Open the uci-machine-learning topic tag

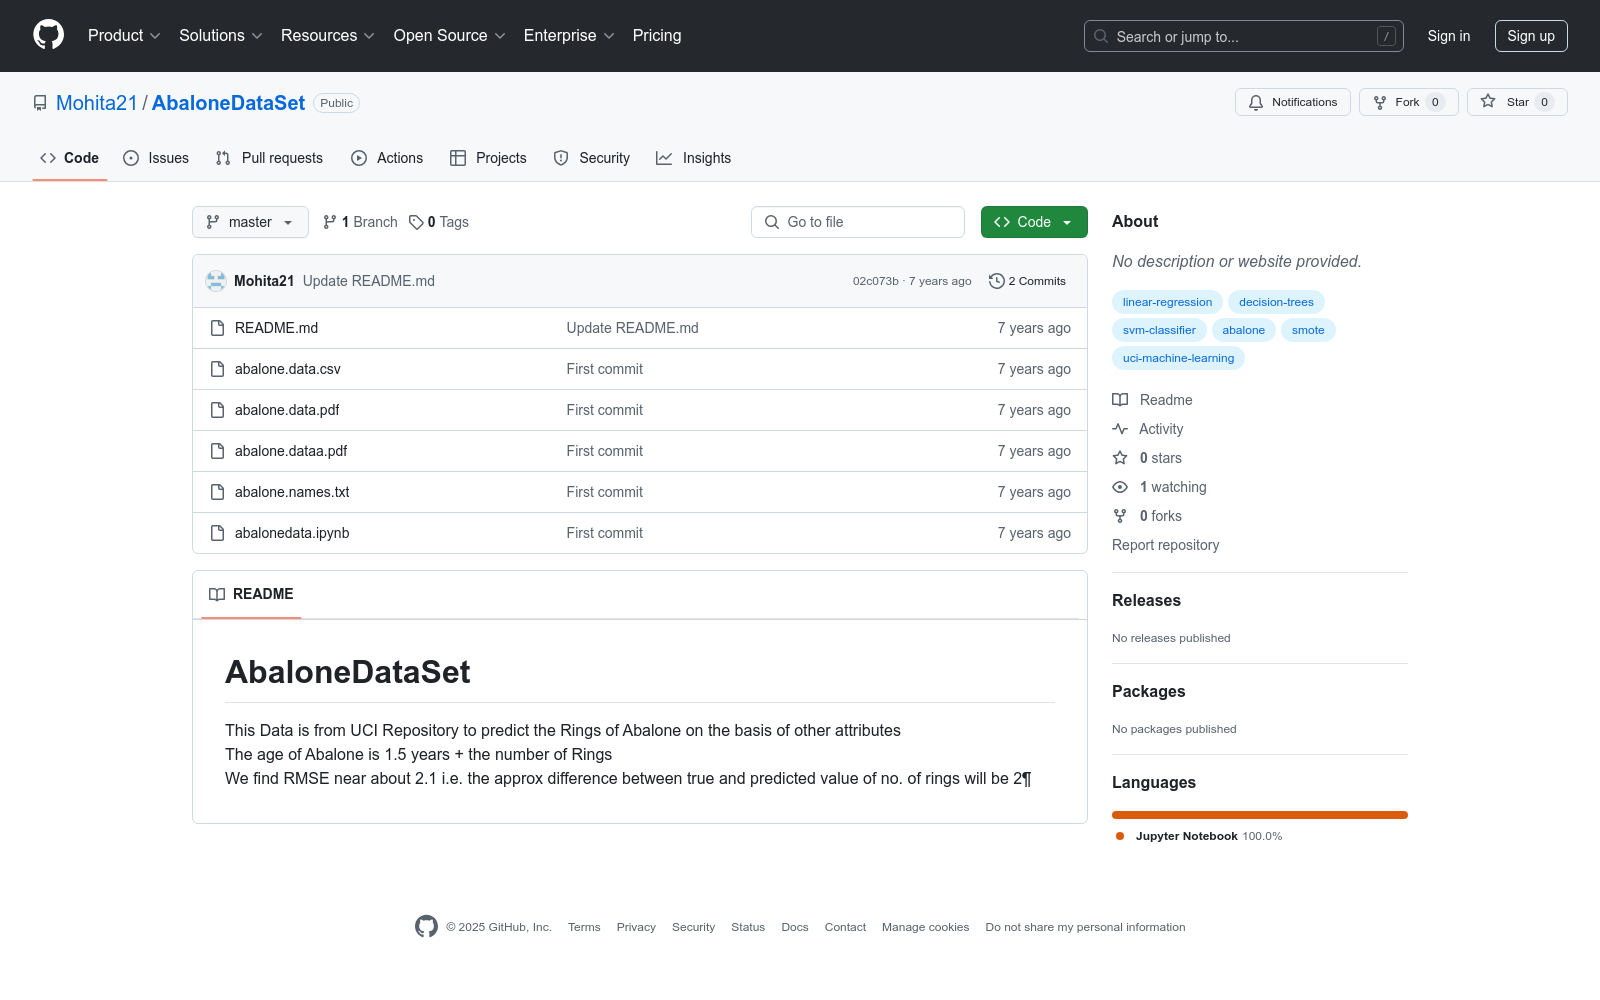tap(1178, 358)
